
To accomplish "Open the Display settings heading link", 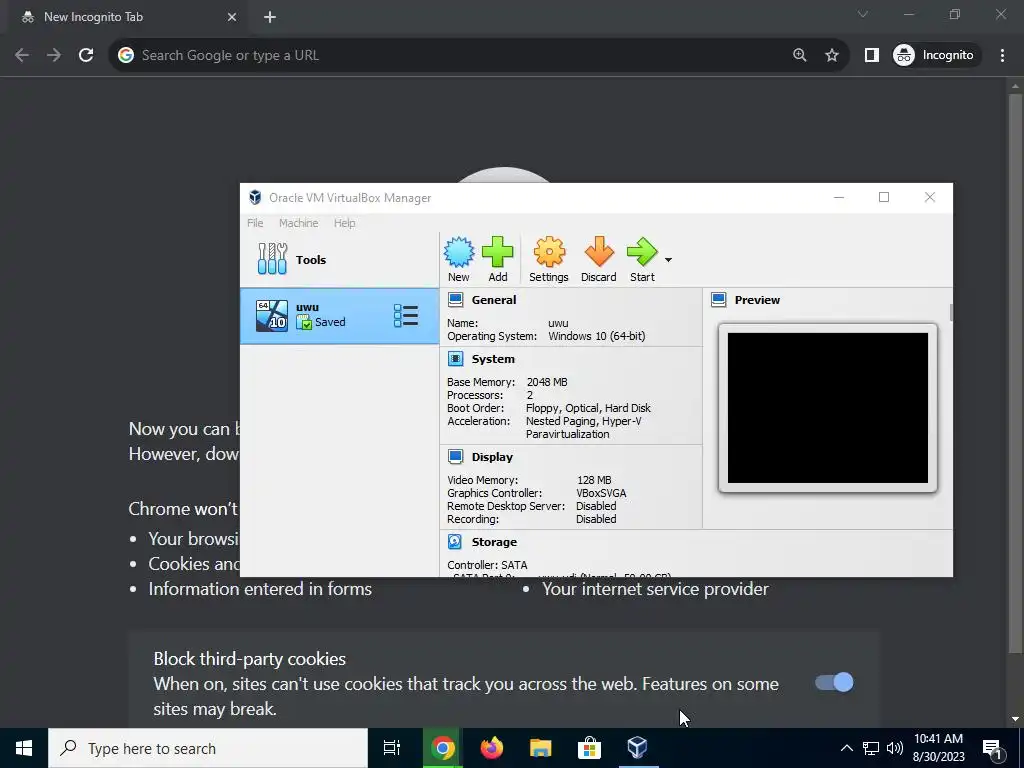I will click(x=492, y=456).
